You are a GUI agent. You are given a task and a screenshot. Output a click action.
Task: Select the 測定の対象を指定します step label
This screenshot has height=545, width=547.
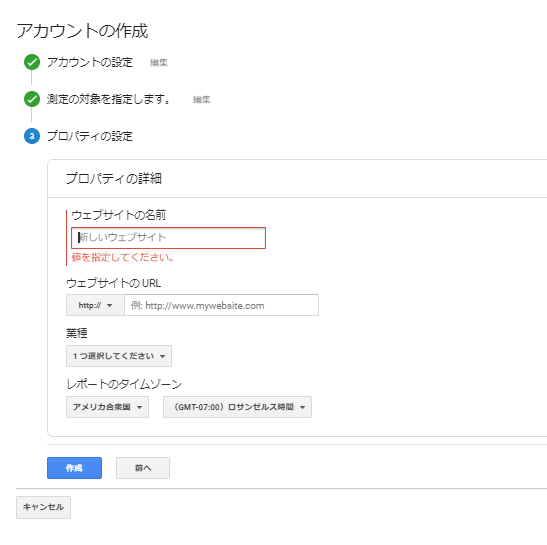pos(109,99)
